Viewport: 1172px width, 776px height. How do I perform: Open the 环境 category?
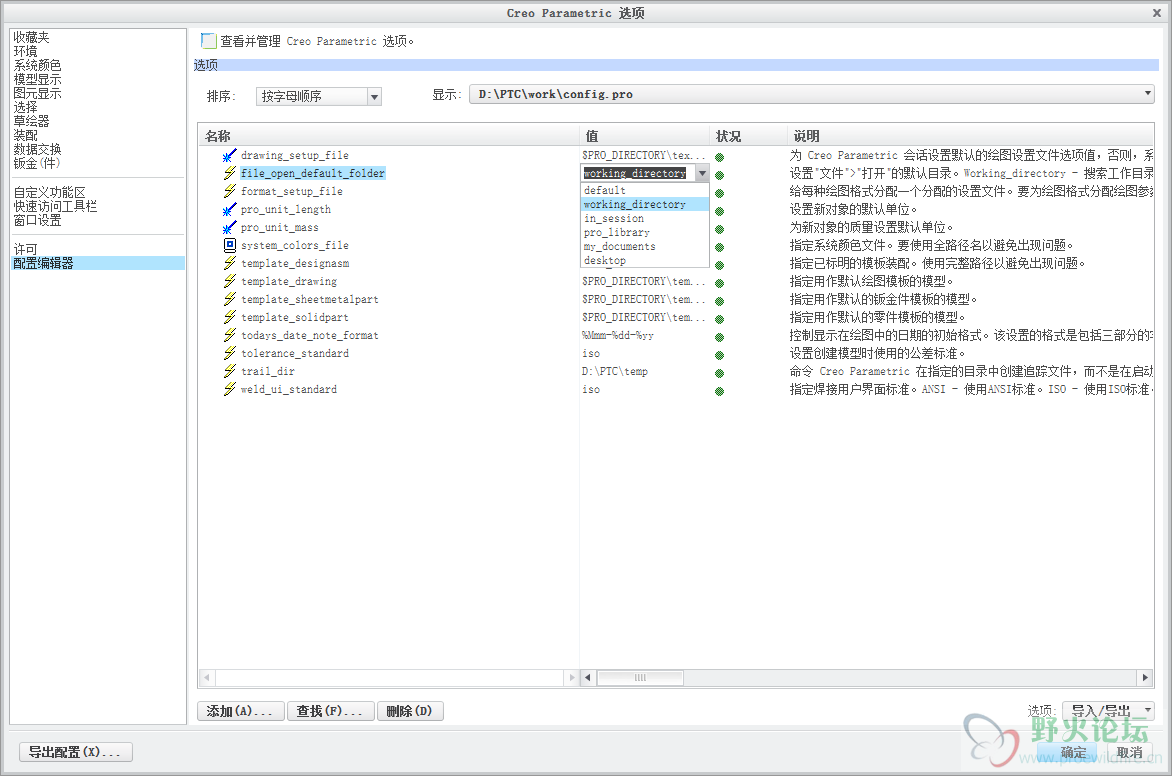(25, 51)
